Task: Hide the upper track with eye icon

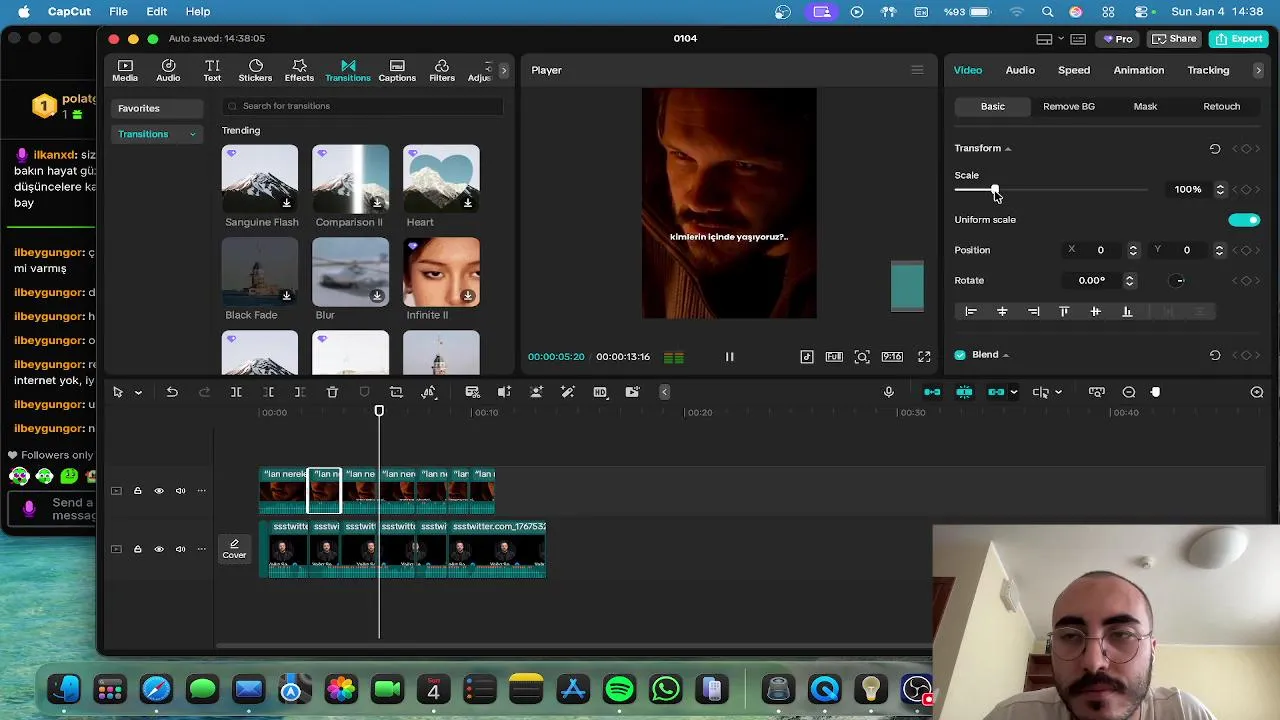Action: [159, 491]
